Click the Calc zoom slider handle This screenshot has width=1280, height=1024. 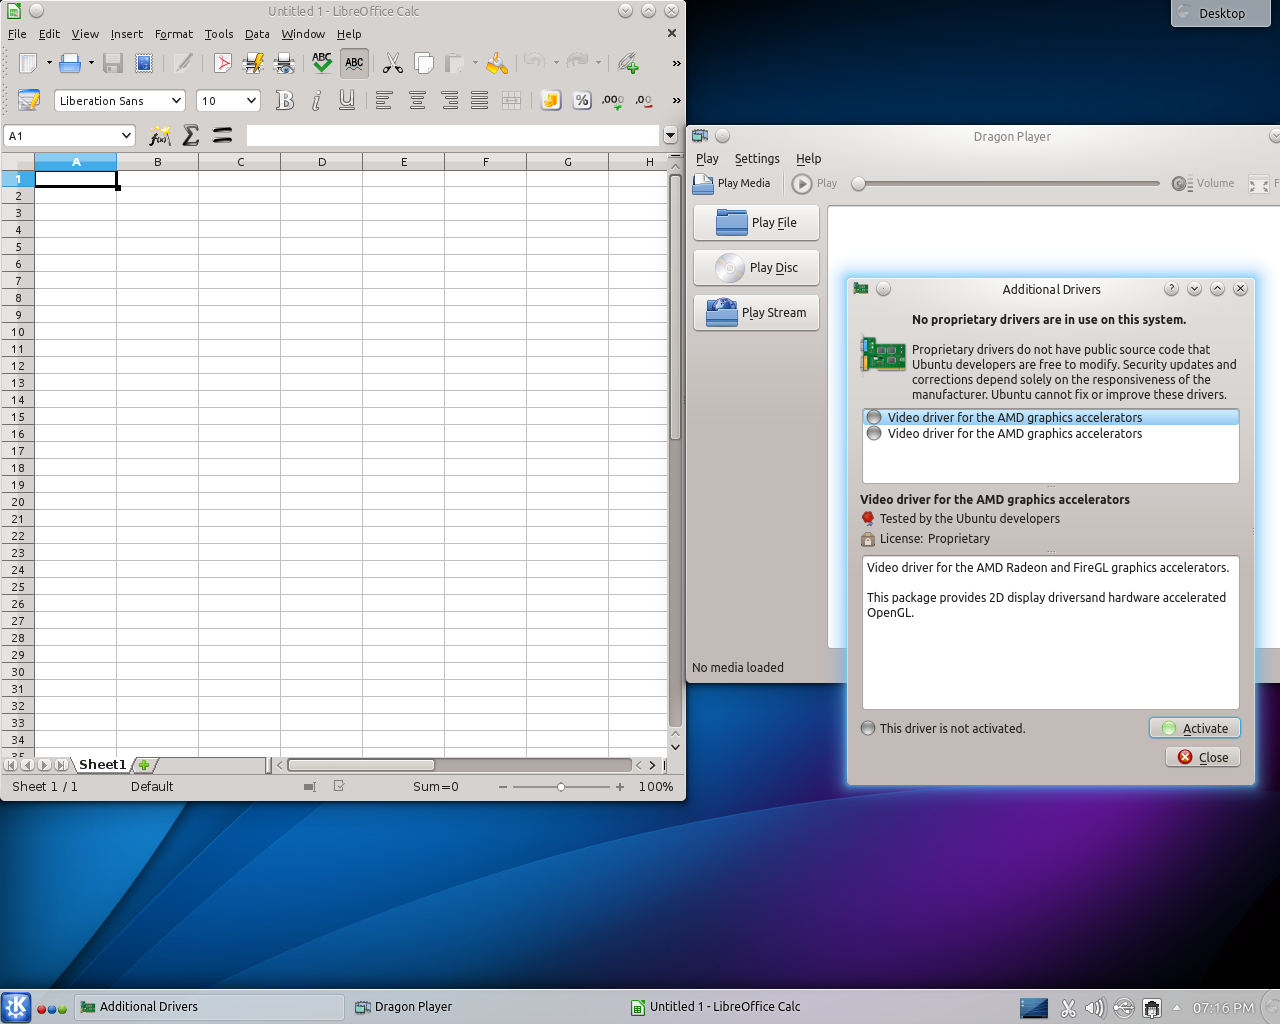point(561,787)
